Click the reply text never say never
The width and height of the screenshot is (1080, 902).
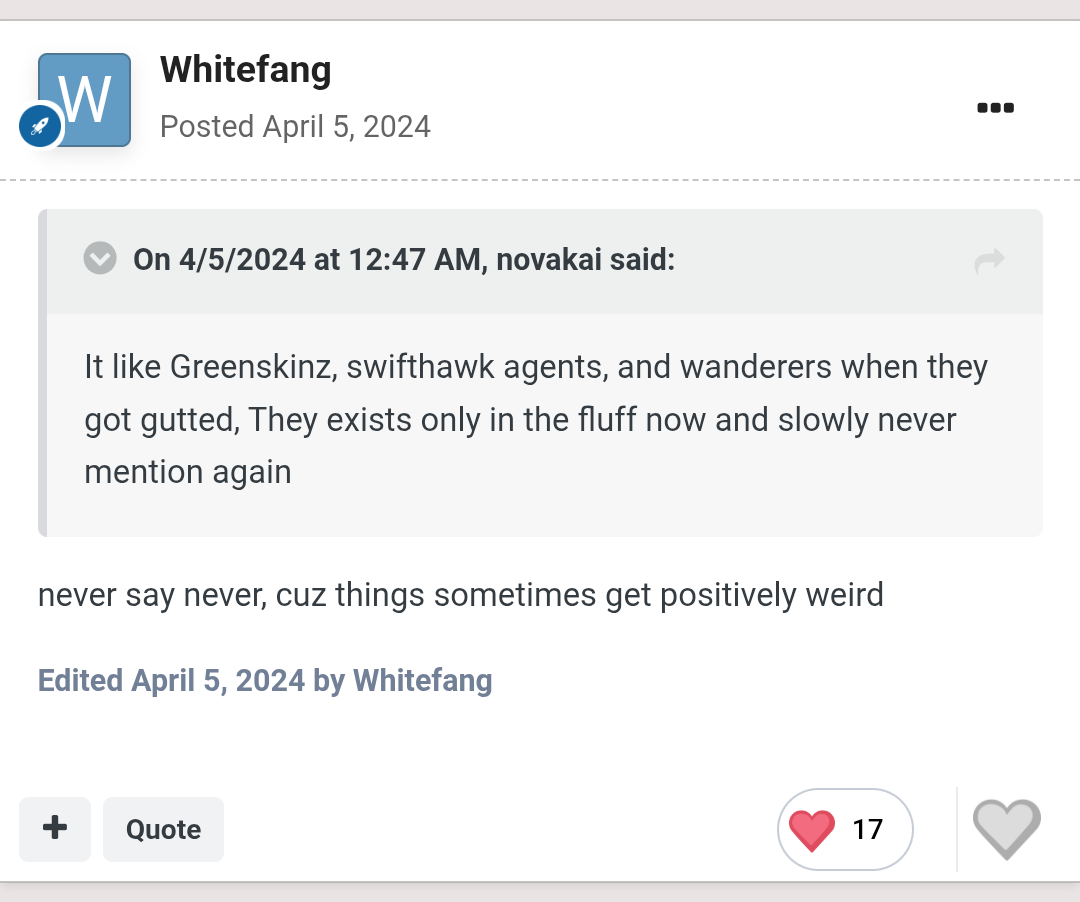click(460, 595)
